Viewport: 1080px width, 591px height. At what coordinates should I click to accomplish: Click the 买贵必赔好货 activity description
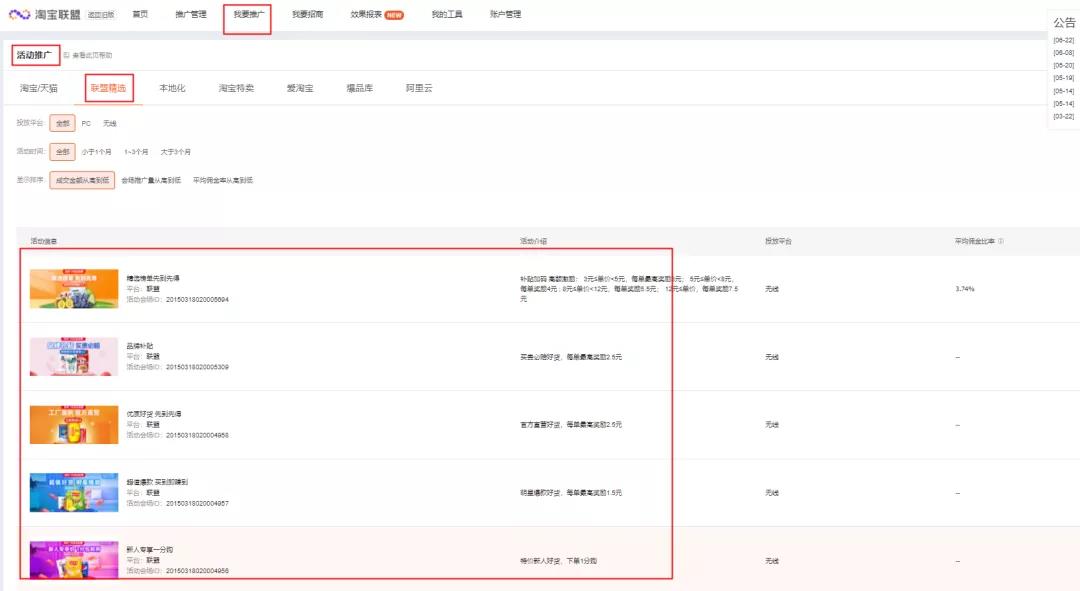[x=571, y=357]
